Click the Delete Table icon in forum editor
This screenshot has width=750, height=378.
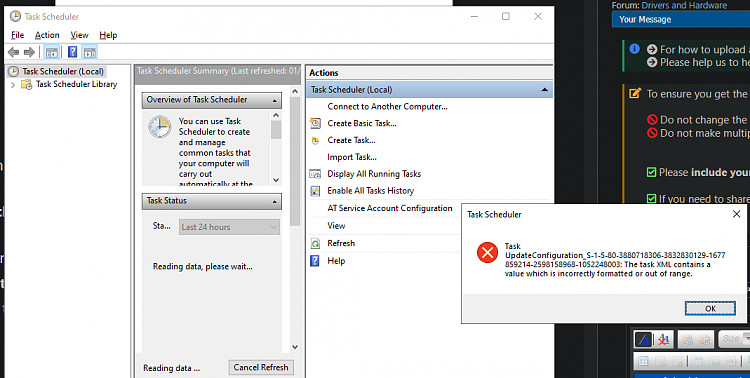click(677, 361)
